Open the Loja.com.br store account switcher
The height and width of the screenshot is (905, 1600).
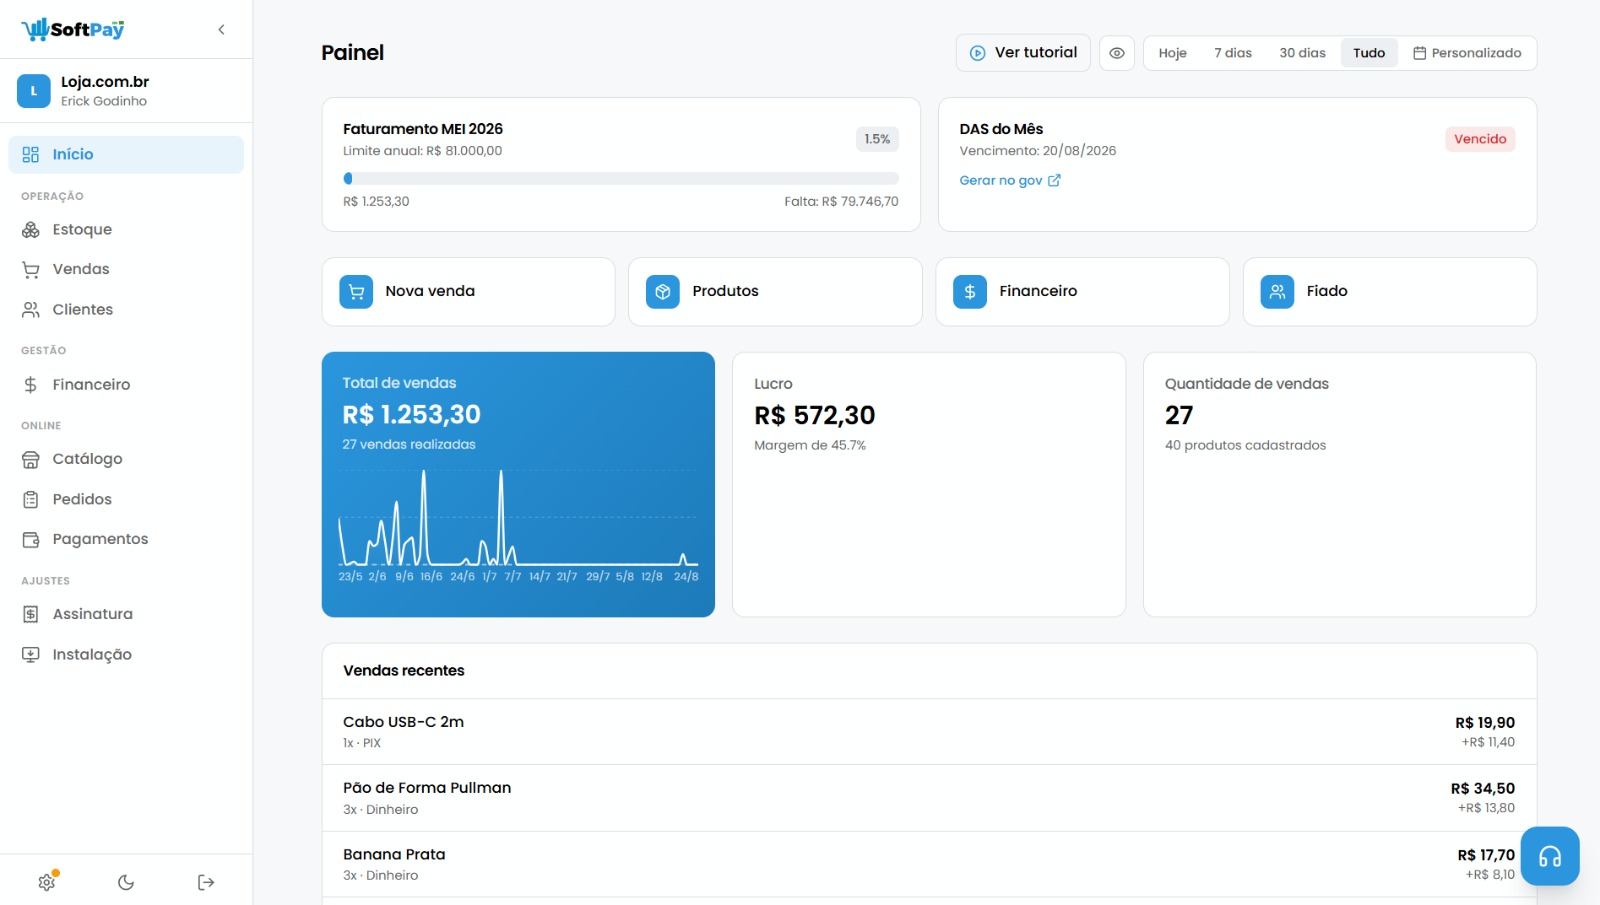tap(126, 91)
